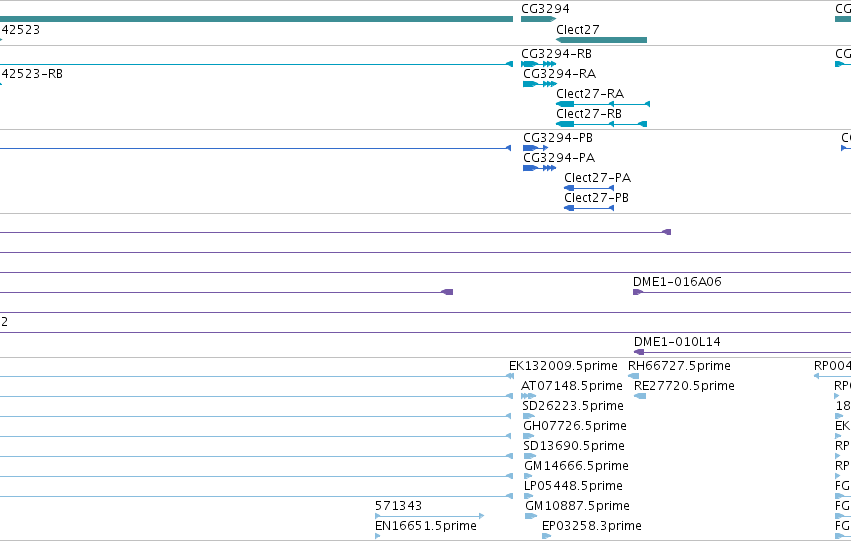851x541 pixels.
Task: Click the purple arrowhead ending the topmost purple line
Action: [666, 232]
